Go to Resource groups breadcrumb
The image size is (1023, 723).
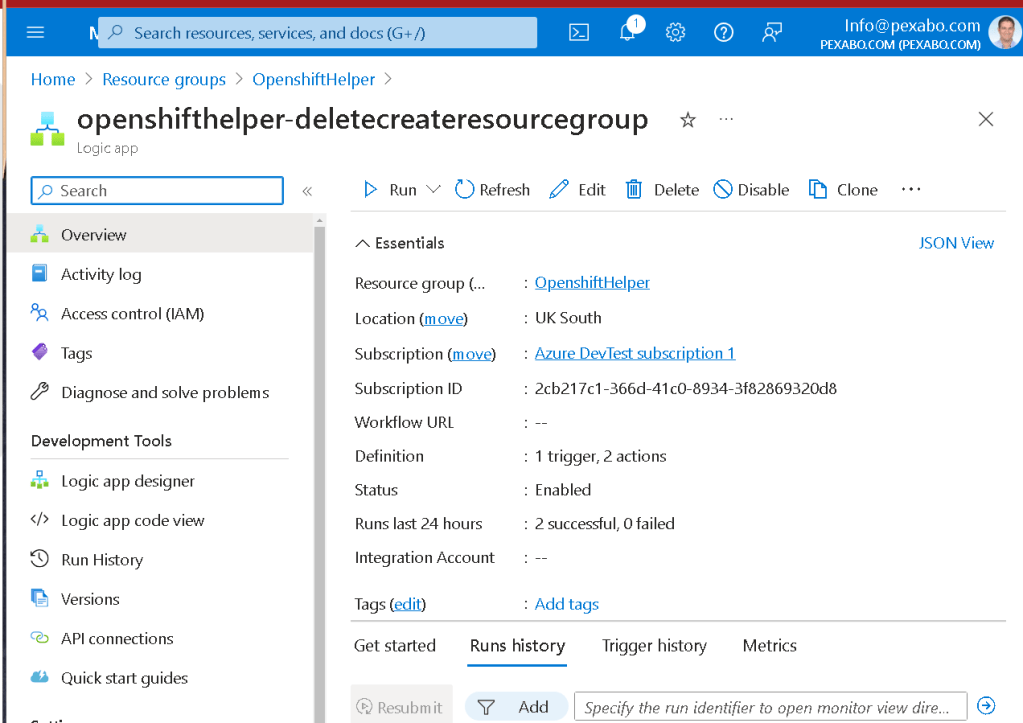coord(164,80)
